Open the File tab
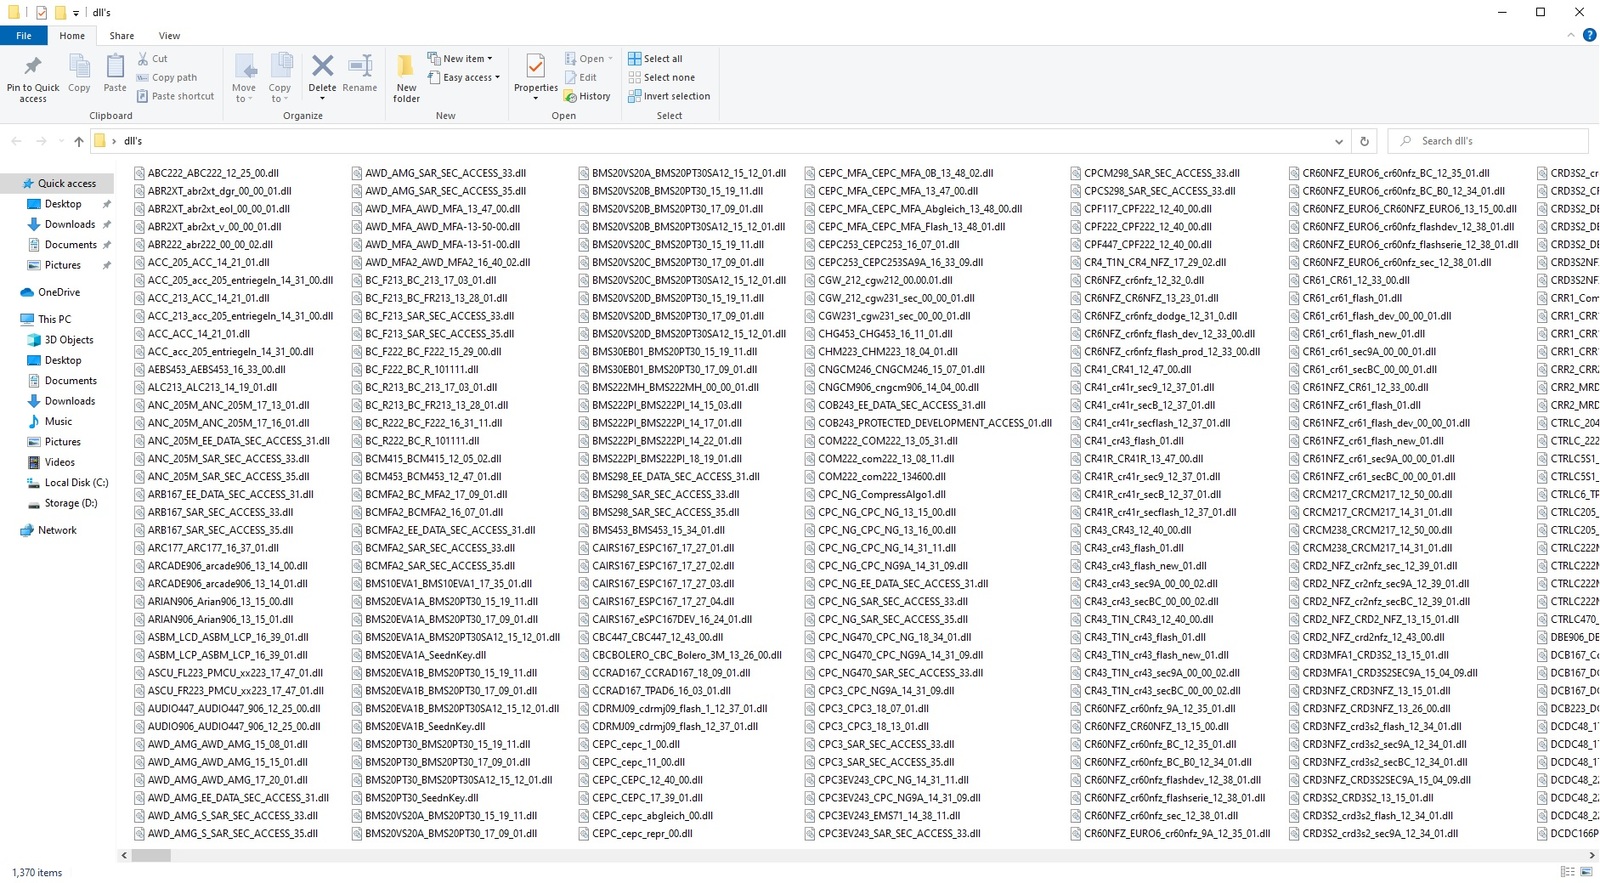 click(x=24, y=35)
